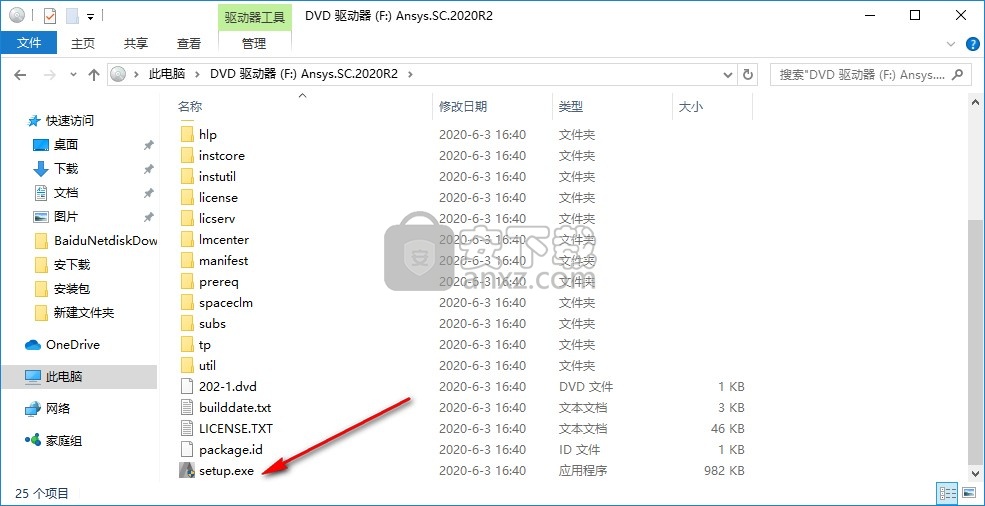This screenshot has height=506, width=985.
Task: Click the builddate.txt document icon
Action: pyautogui.click(x=187, y=407)
